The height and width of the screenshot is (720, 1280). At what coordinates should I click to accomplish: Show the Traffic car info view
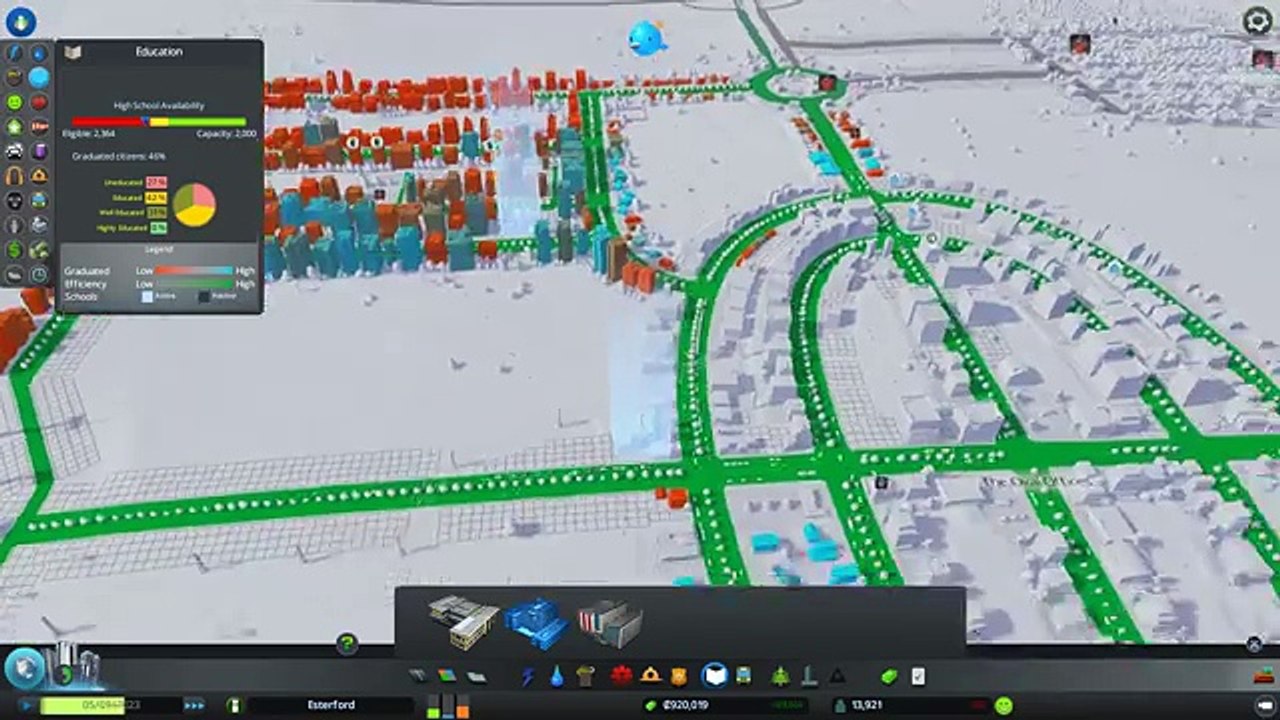point(15,152)
